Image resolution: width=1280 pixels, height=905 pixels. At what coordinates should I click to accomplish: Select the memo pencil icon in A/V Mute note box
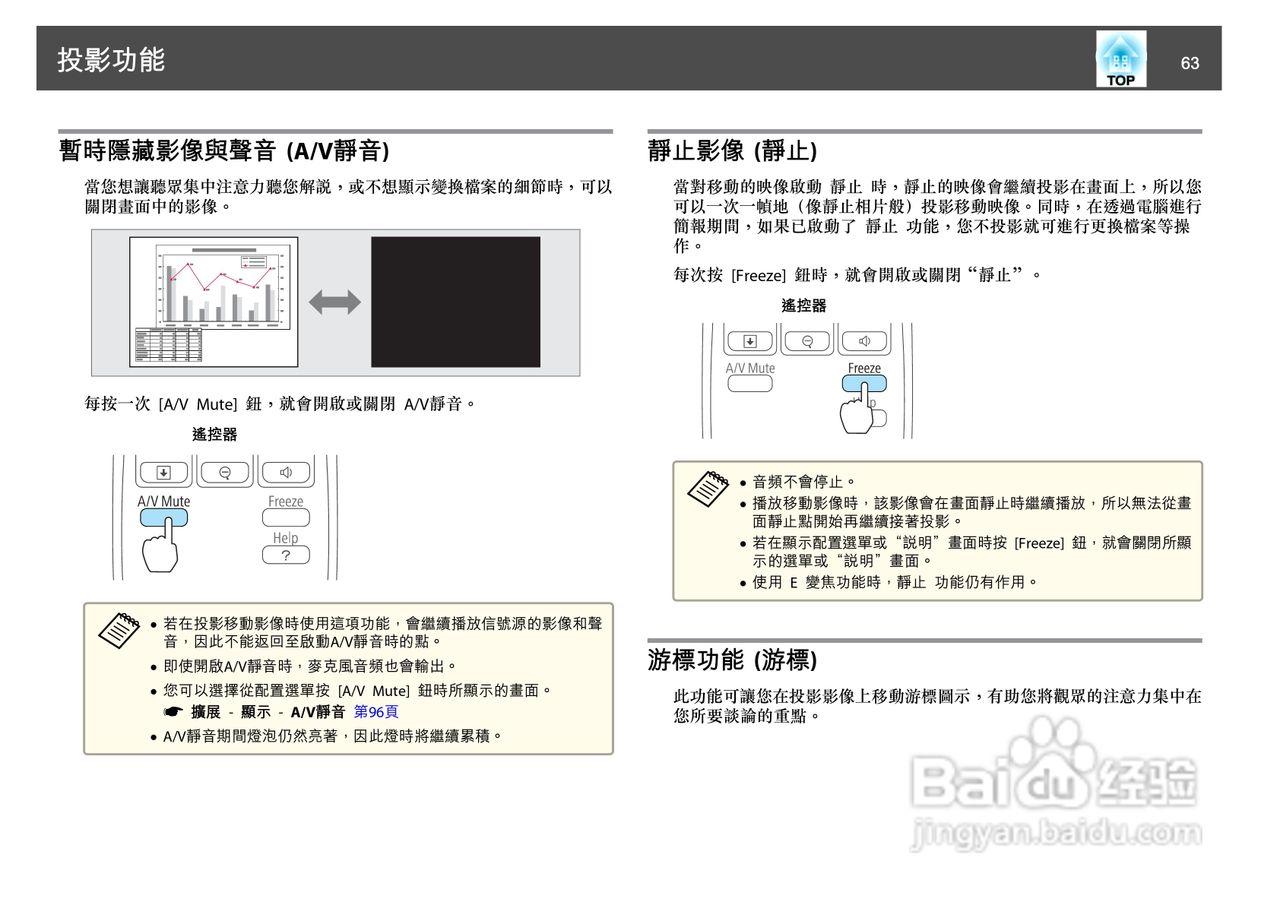(x=120, y=630)
